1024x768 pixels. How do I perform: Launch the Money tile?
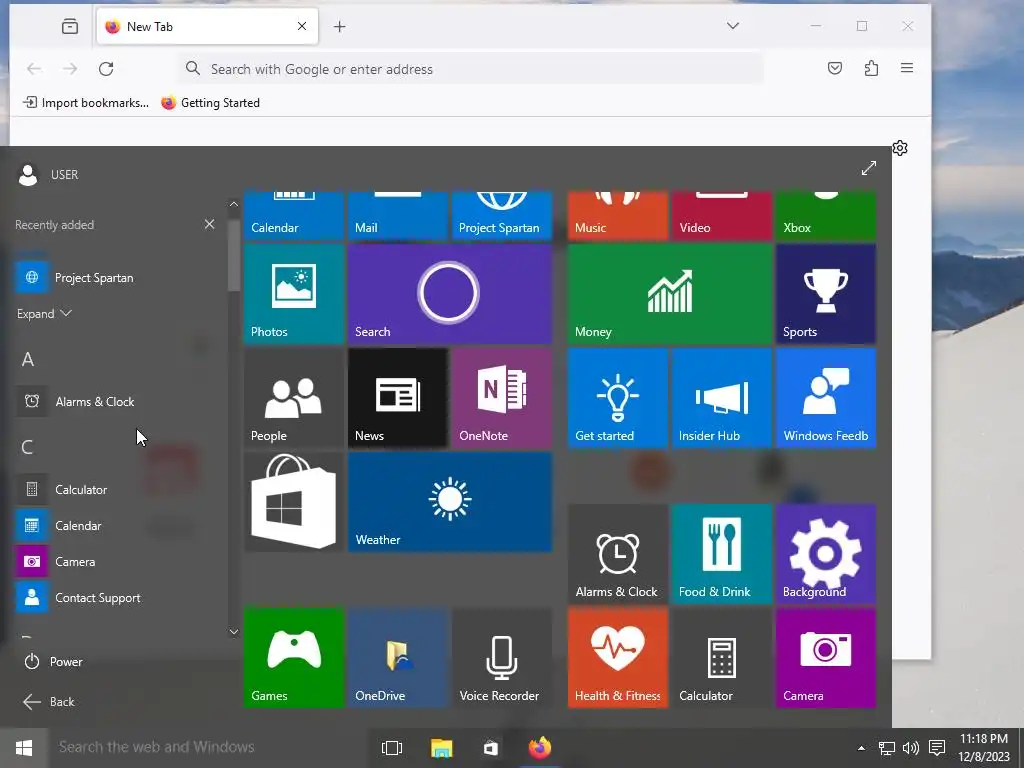669,294
